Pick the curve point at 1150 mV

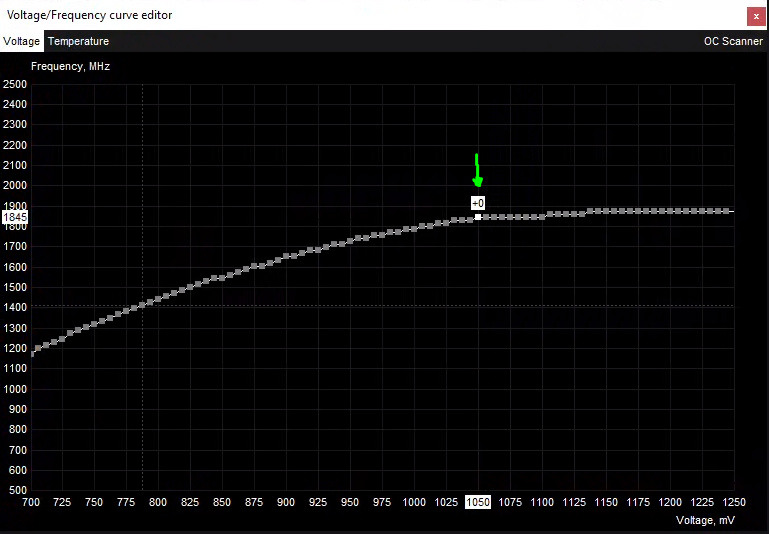(606, 211)
